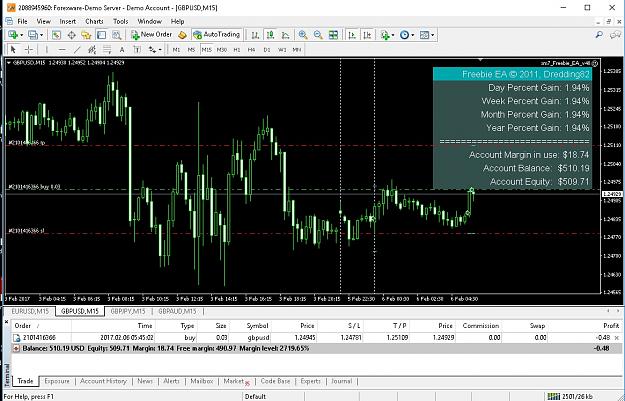Viewport: 625px width, 401px height.
Task: Select the Fibonacci retracement tool
Action: click(107, 49)
